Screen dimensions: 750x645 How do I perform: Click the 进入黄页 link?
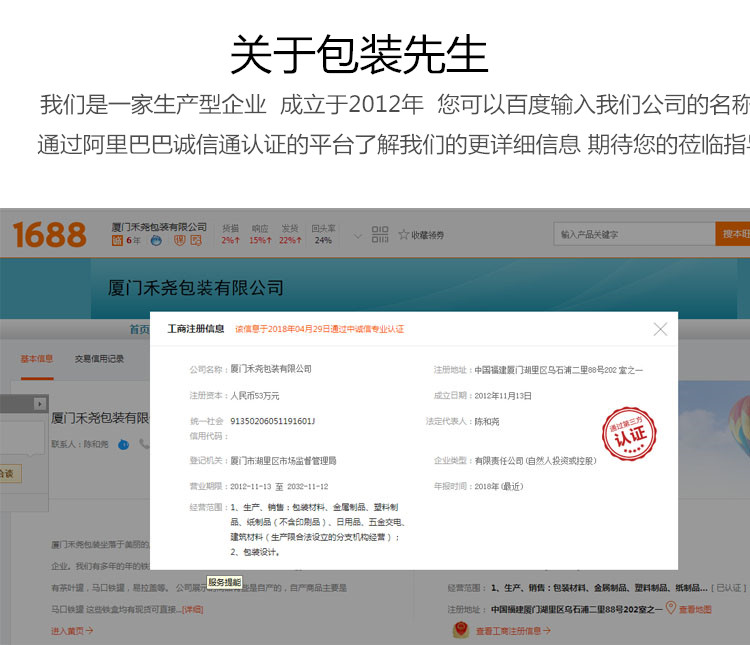click(72, 631)
